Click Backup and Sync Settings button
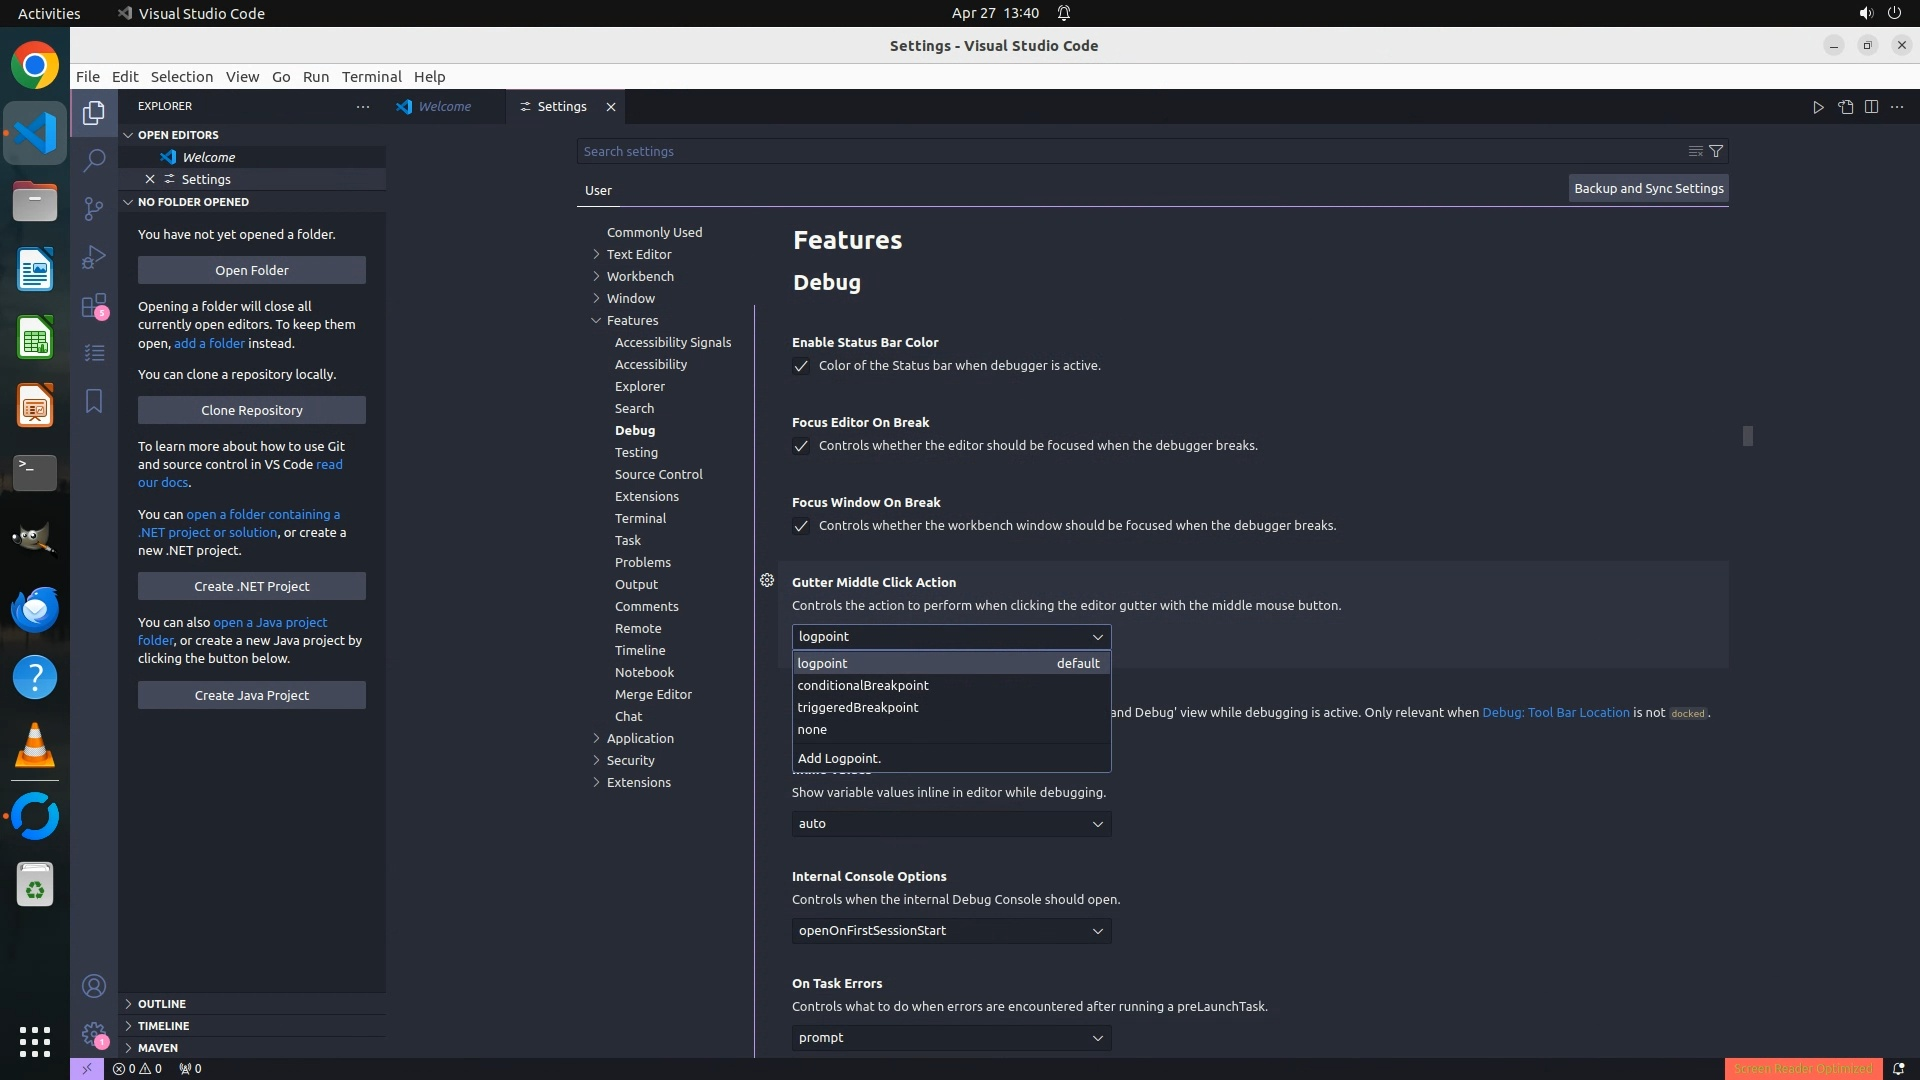 (1648, 188)
